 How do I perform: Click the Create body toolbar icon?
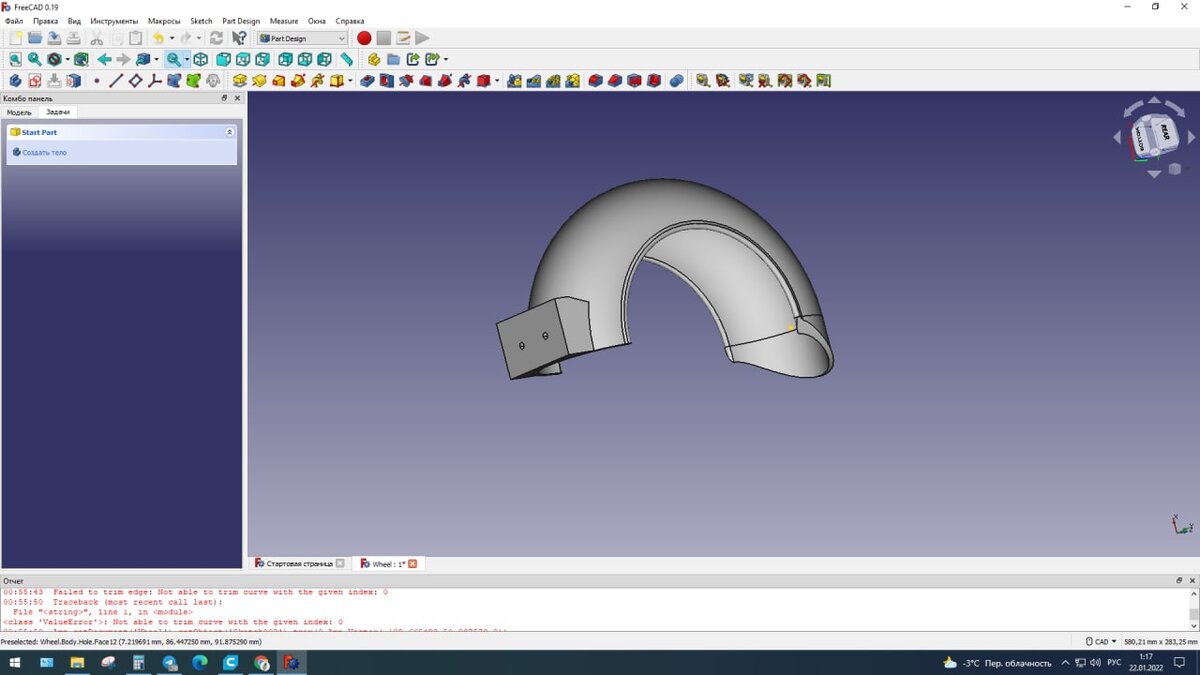tap(15, 81)
